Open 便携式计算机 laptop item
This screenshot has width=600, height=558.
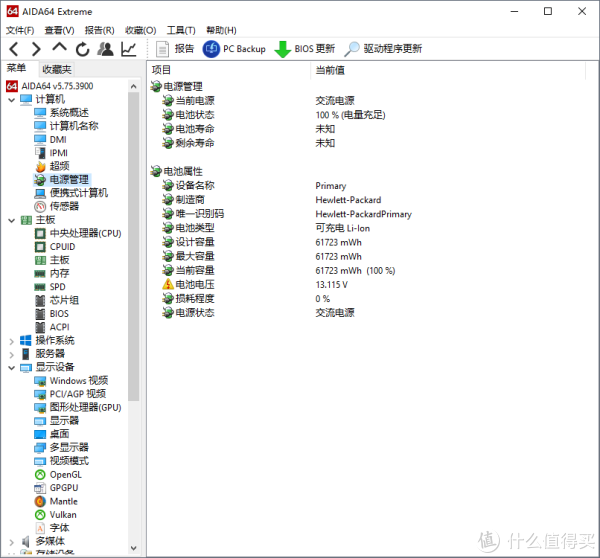[71, 193]
